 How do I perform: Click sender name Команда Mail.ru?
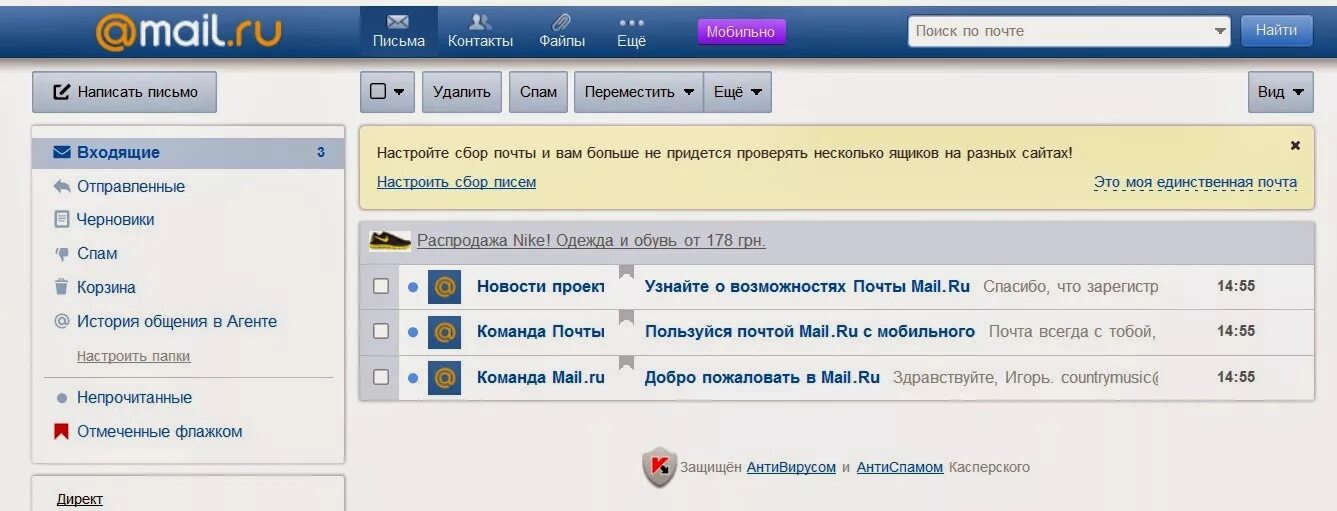click(541, 378)
